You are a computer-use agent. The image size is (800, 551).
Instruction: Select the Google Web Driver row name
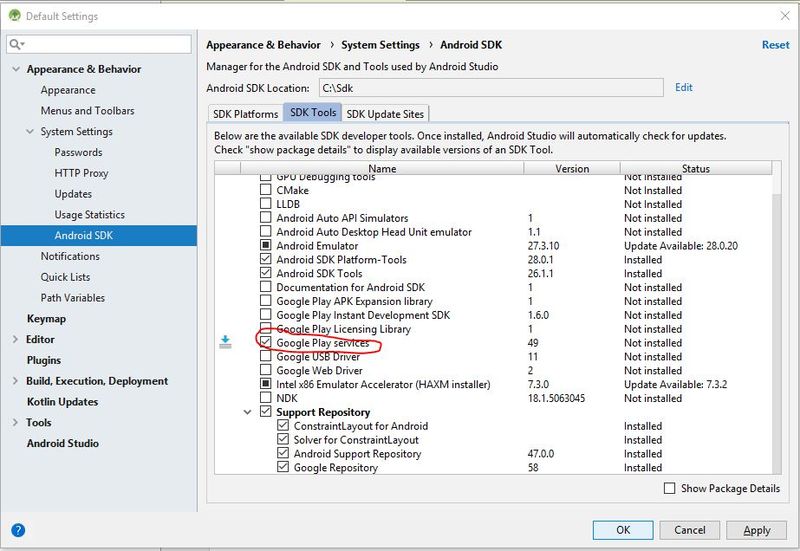click(x=319, y=370)
